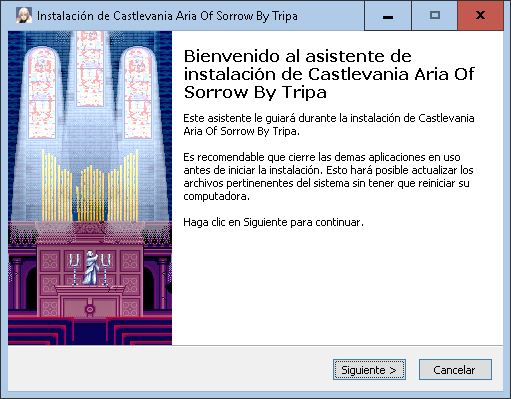This screenshot has width=511, height=399.
Task: Click the paragraph starting 'Este asistente le guiará'
Action: click(x=329, y=124)
